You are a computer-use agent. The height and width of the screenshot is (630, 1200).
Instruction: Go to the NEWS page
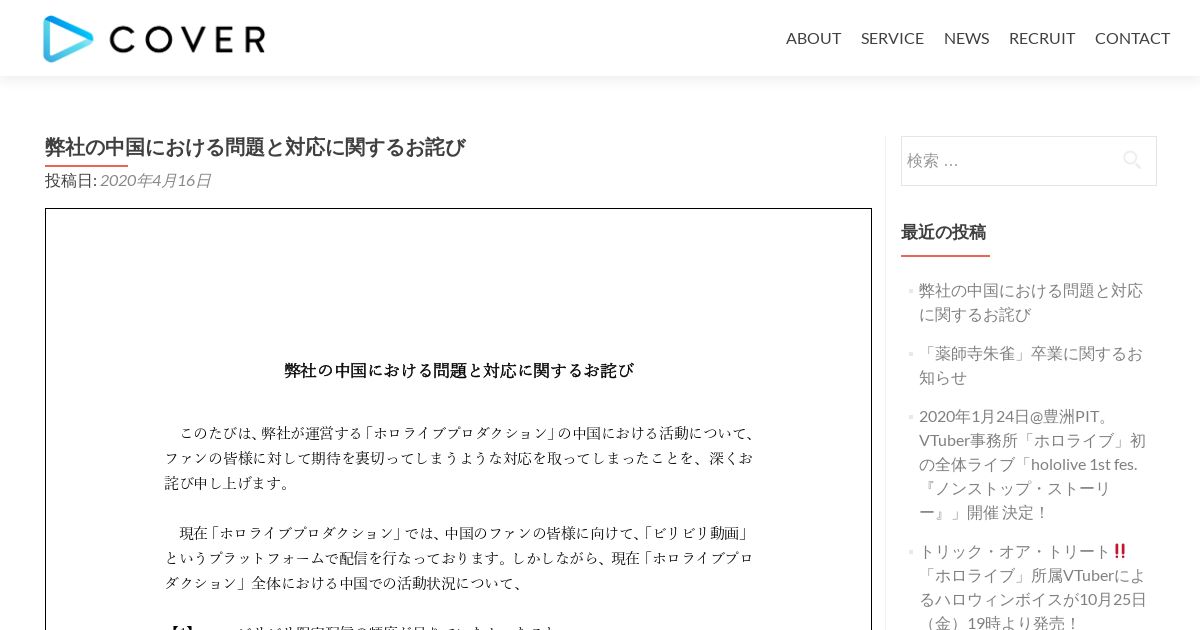coord(966,38)
